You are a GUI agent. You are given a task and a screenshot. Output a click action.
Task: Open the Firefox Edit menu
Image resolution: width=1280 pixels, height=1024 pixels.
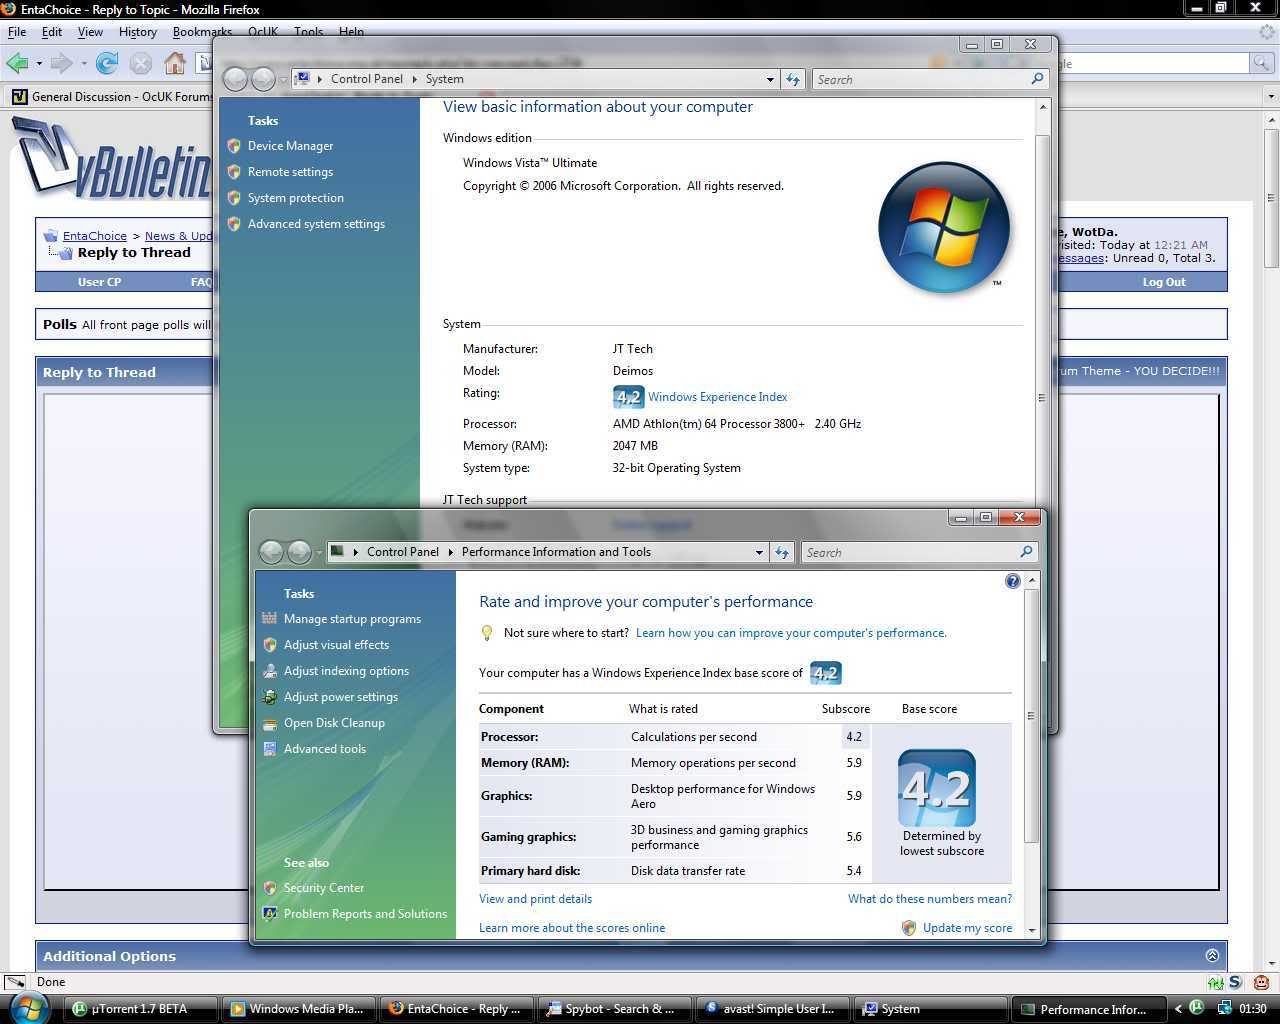[x=52, y=32]
